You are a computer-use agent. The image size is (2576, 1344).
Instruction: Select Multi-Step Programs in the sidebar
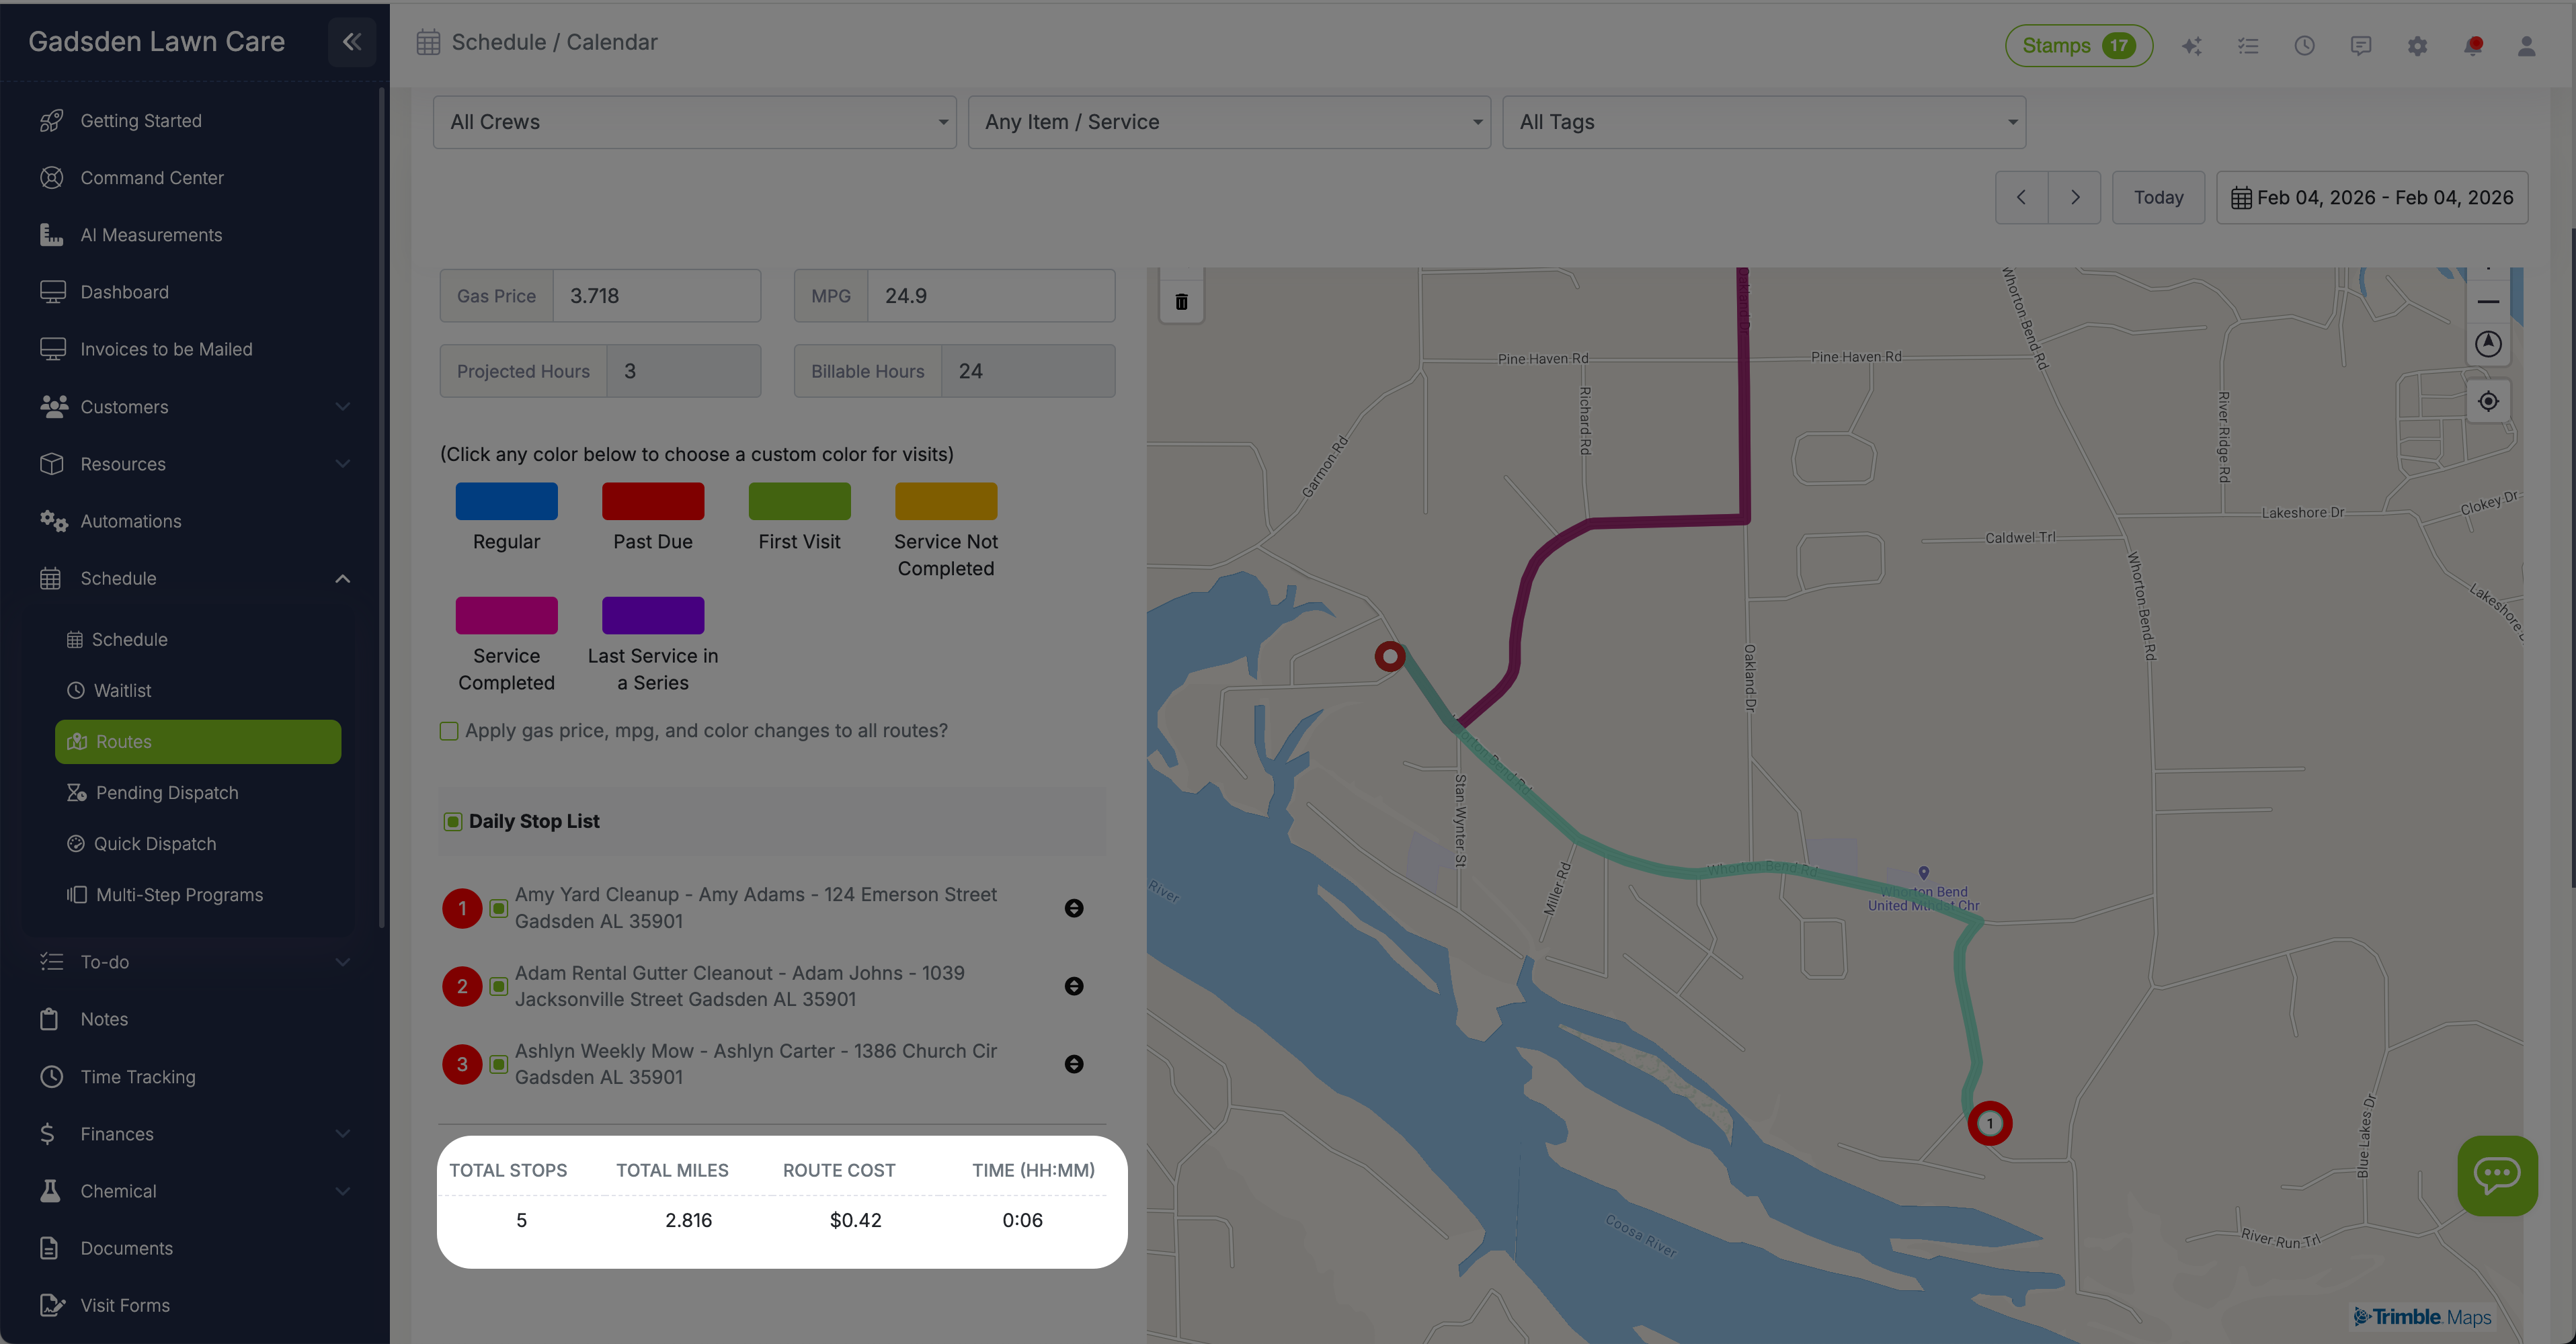pos(179,894)
